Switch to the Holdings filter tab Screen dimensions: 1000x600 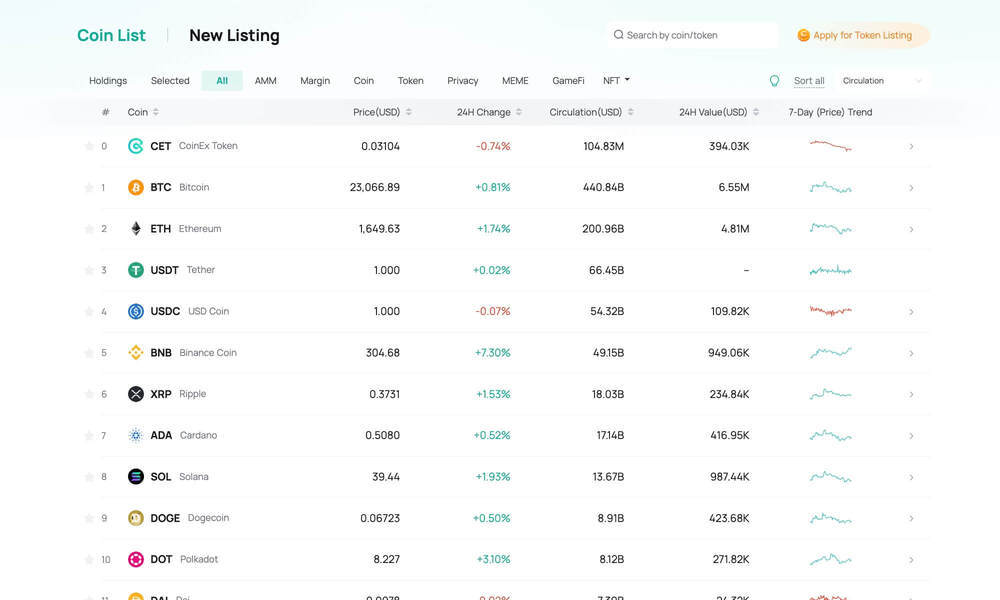(x=108, y=81)
